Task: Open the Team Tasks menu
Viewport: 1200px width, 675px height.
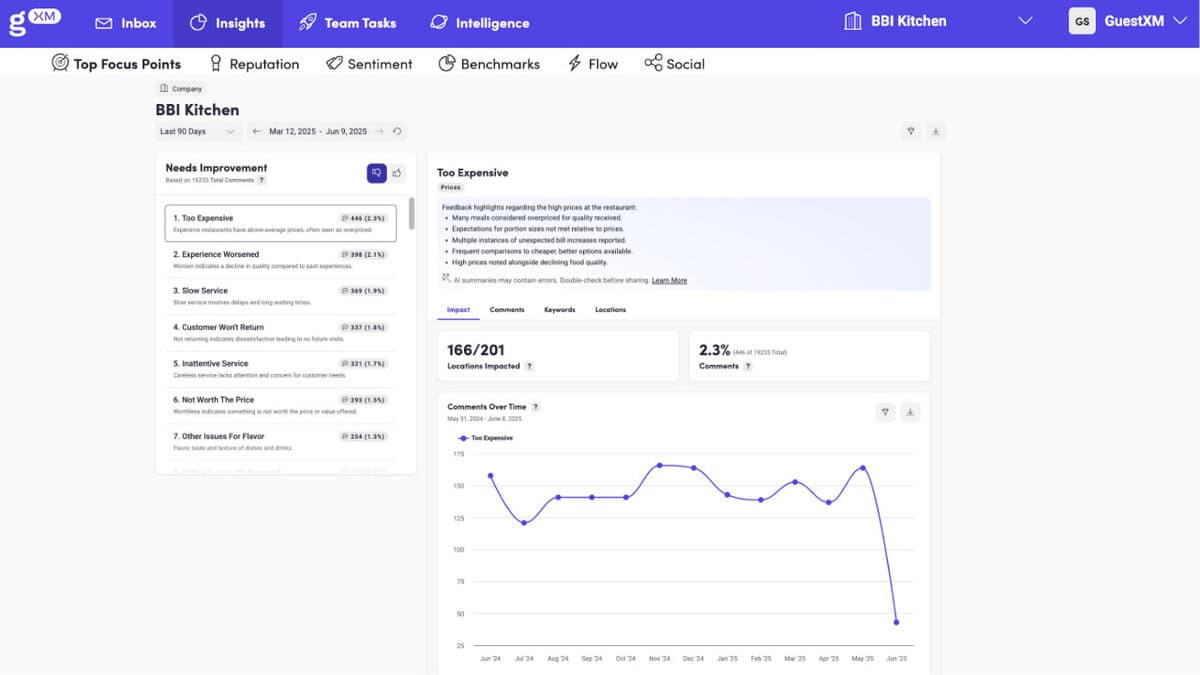Action: tap(347, 23)
